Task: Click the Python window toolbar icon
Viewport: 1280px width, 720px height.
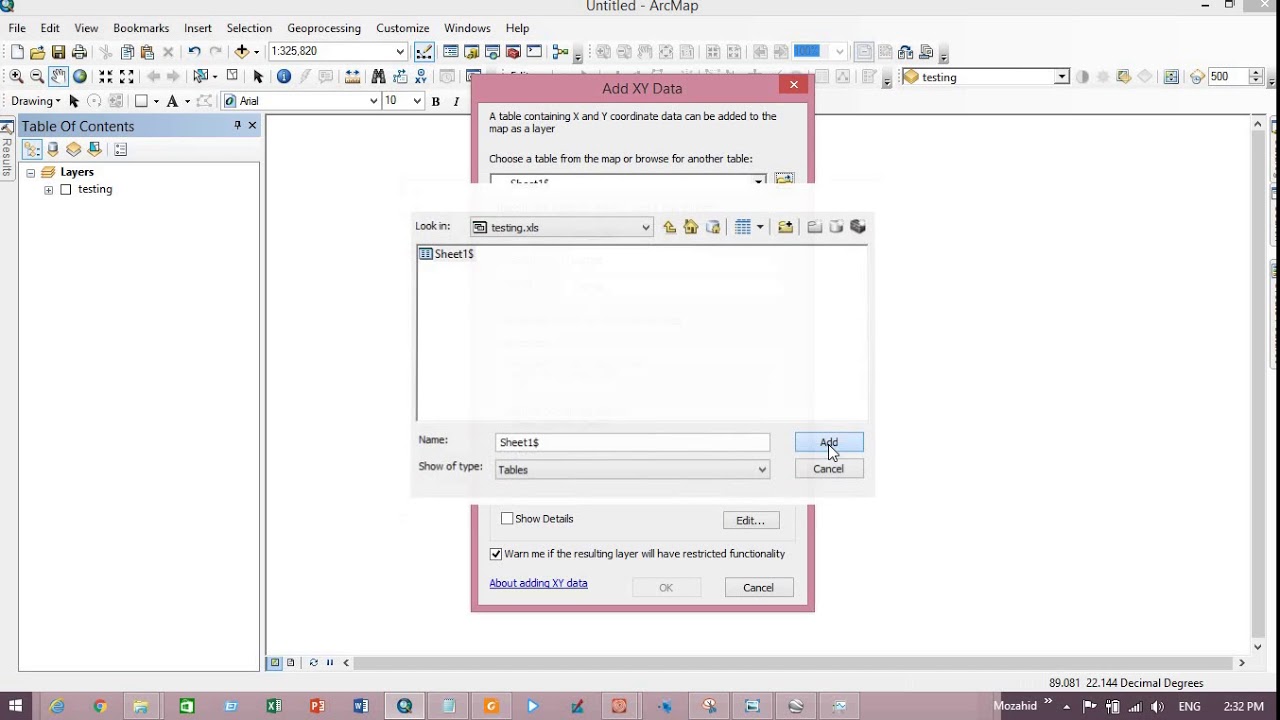Action: [534, 52]
